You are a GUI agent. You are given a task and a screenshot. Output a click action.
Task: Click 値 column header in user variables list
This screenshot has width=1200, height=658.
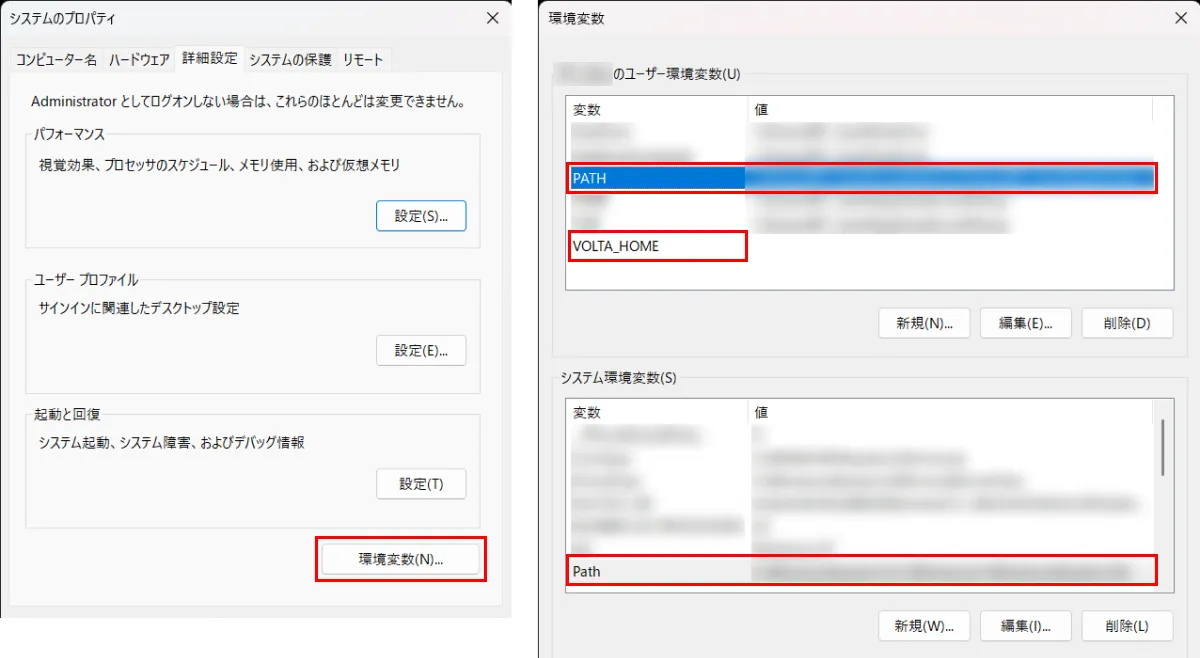coord(950,109)
